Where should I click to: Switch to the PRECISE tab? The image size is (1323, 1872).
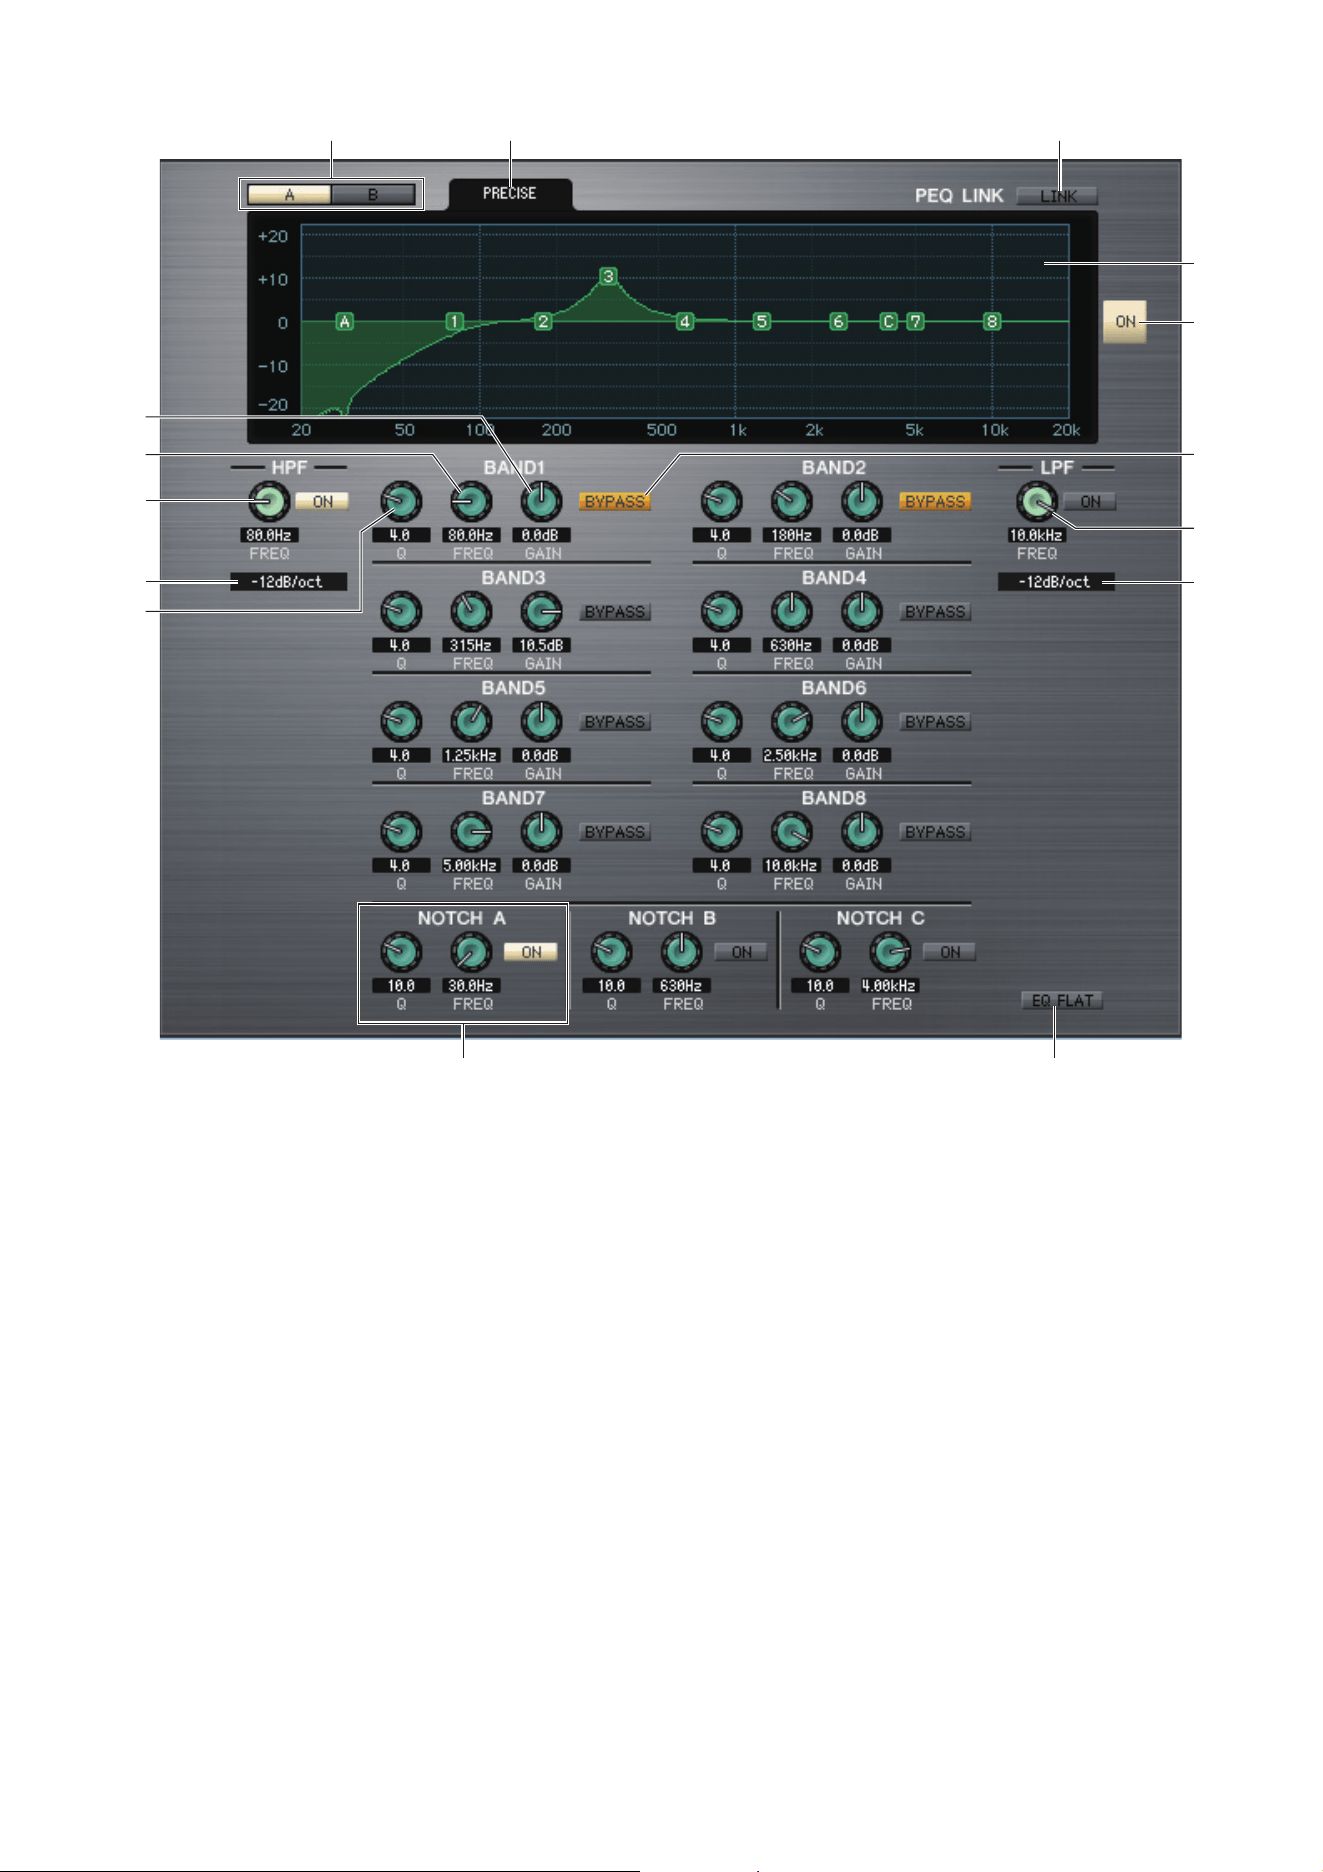click(x=510, y=194)
